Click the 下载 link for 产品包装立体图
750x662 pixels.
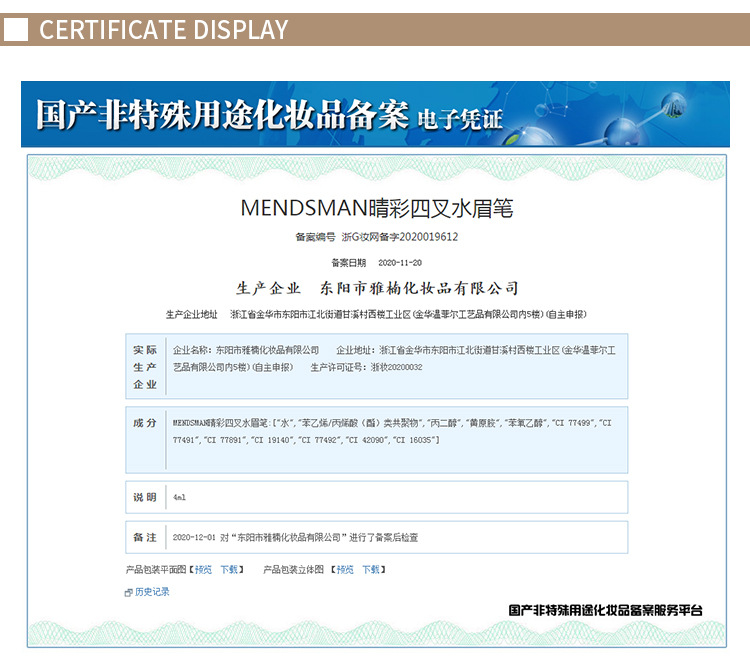(x=371, y=569)
